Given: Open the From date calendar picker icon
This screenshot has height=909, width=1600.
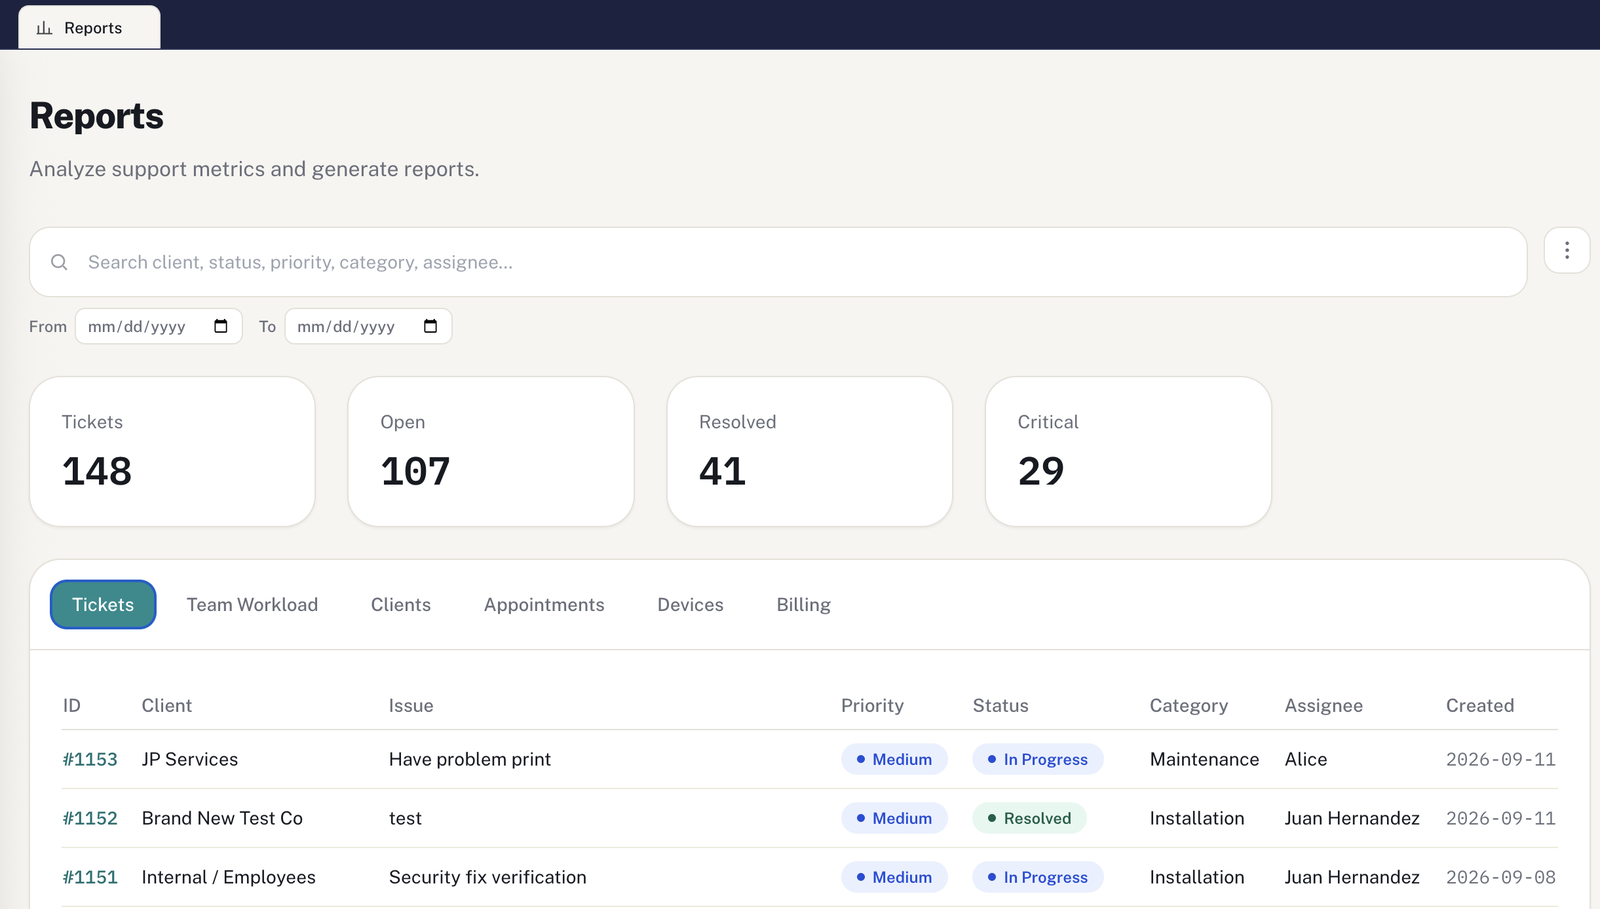Looking at the screenshot, I should click(x=221, y=326).
